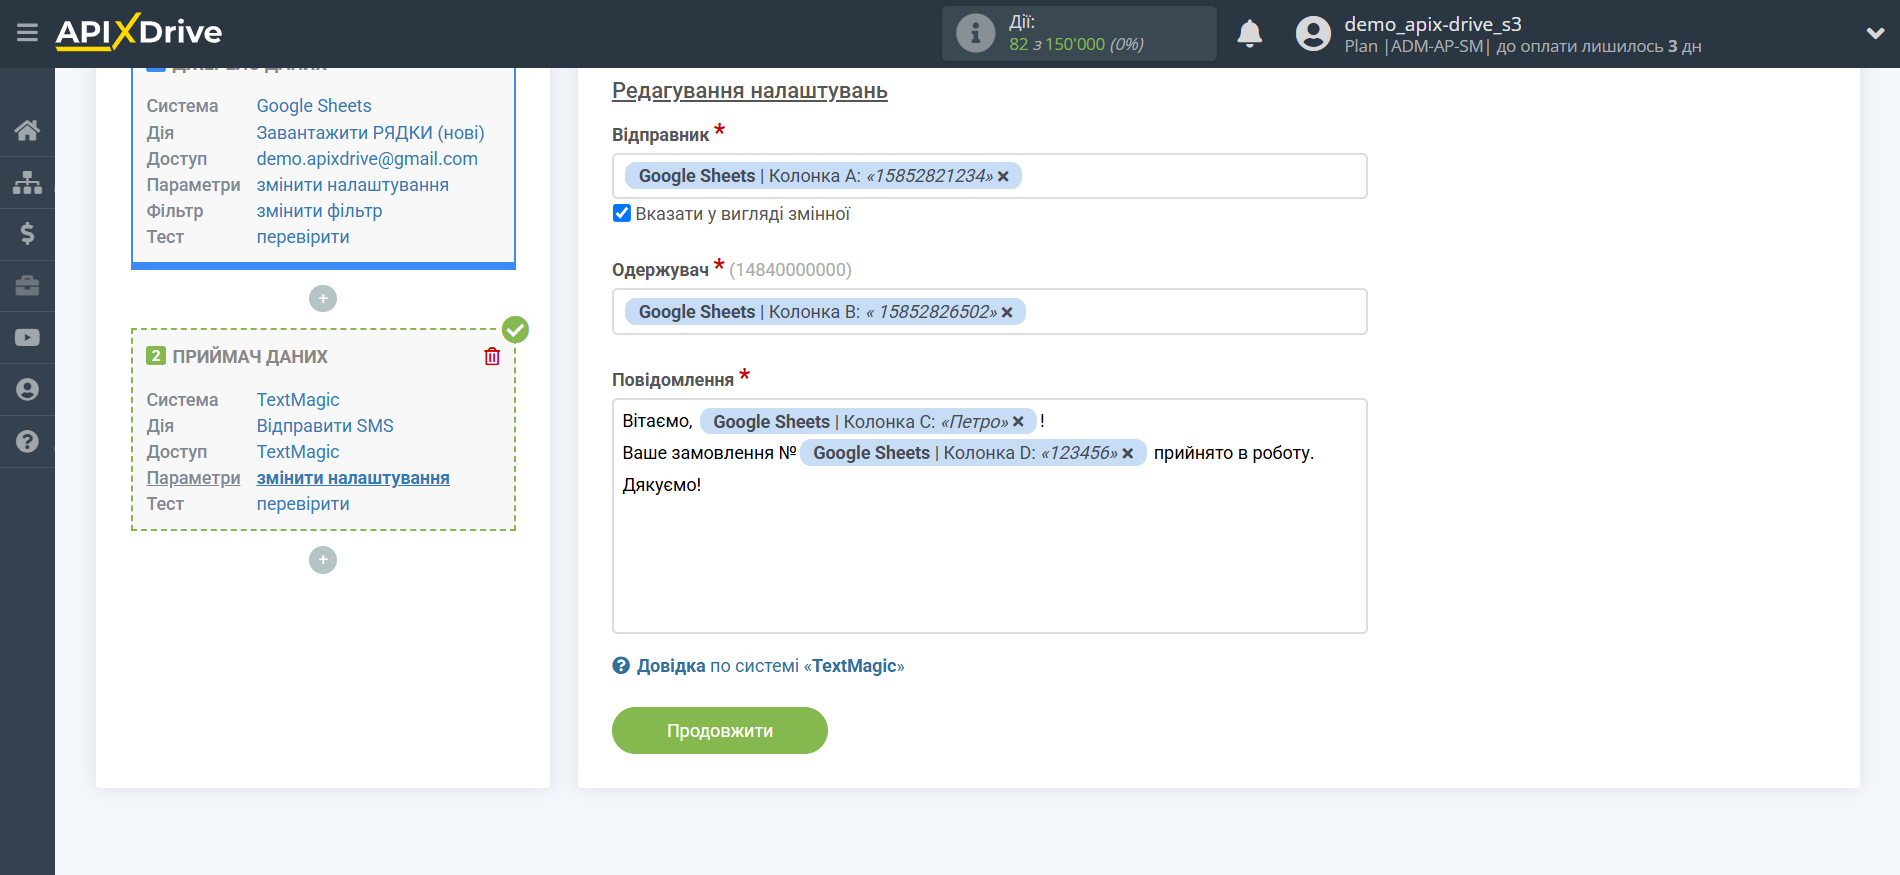
Task: Delete the data receiver block
Action: pyautogui.click(x=492, y=356)
